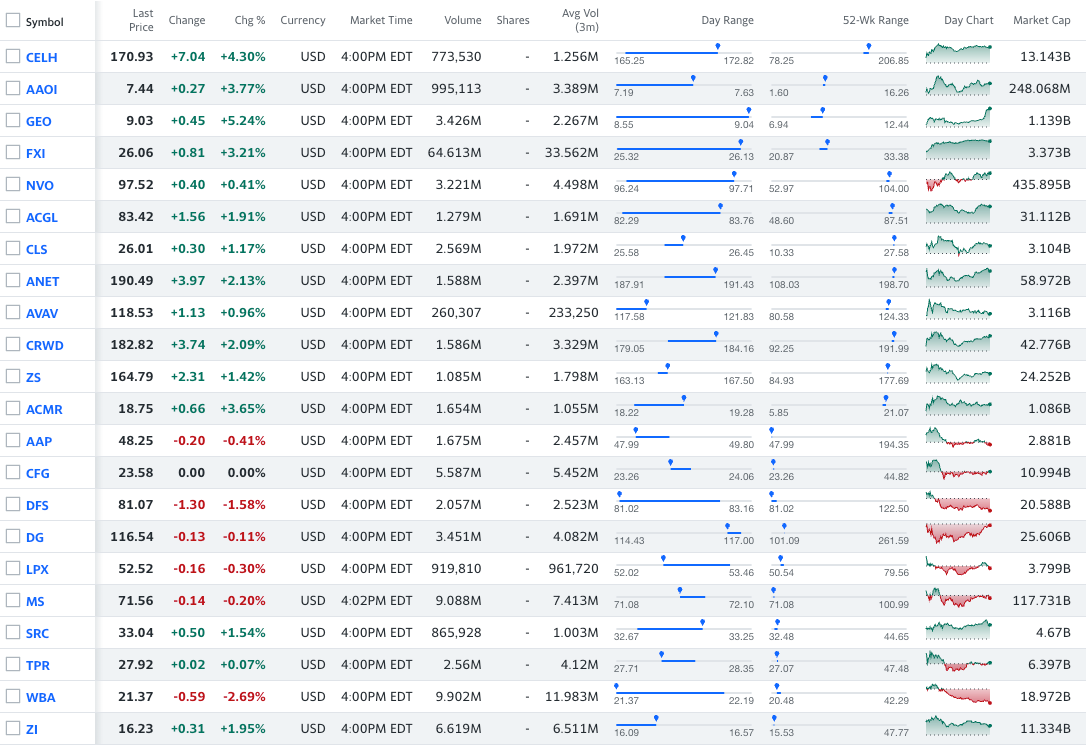
Task: Click the CFG 52-week range bar
Action: point(839,469)
